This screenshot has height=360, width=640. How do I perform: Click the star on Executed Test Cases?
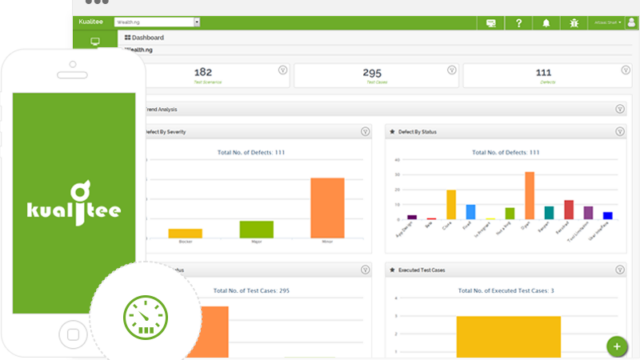(392, 270)
